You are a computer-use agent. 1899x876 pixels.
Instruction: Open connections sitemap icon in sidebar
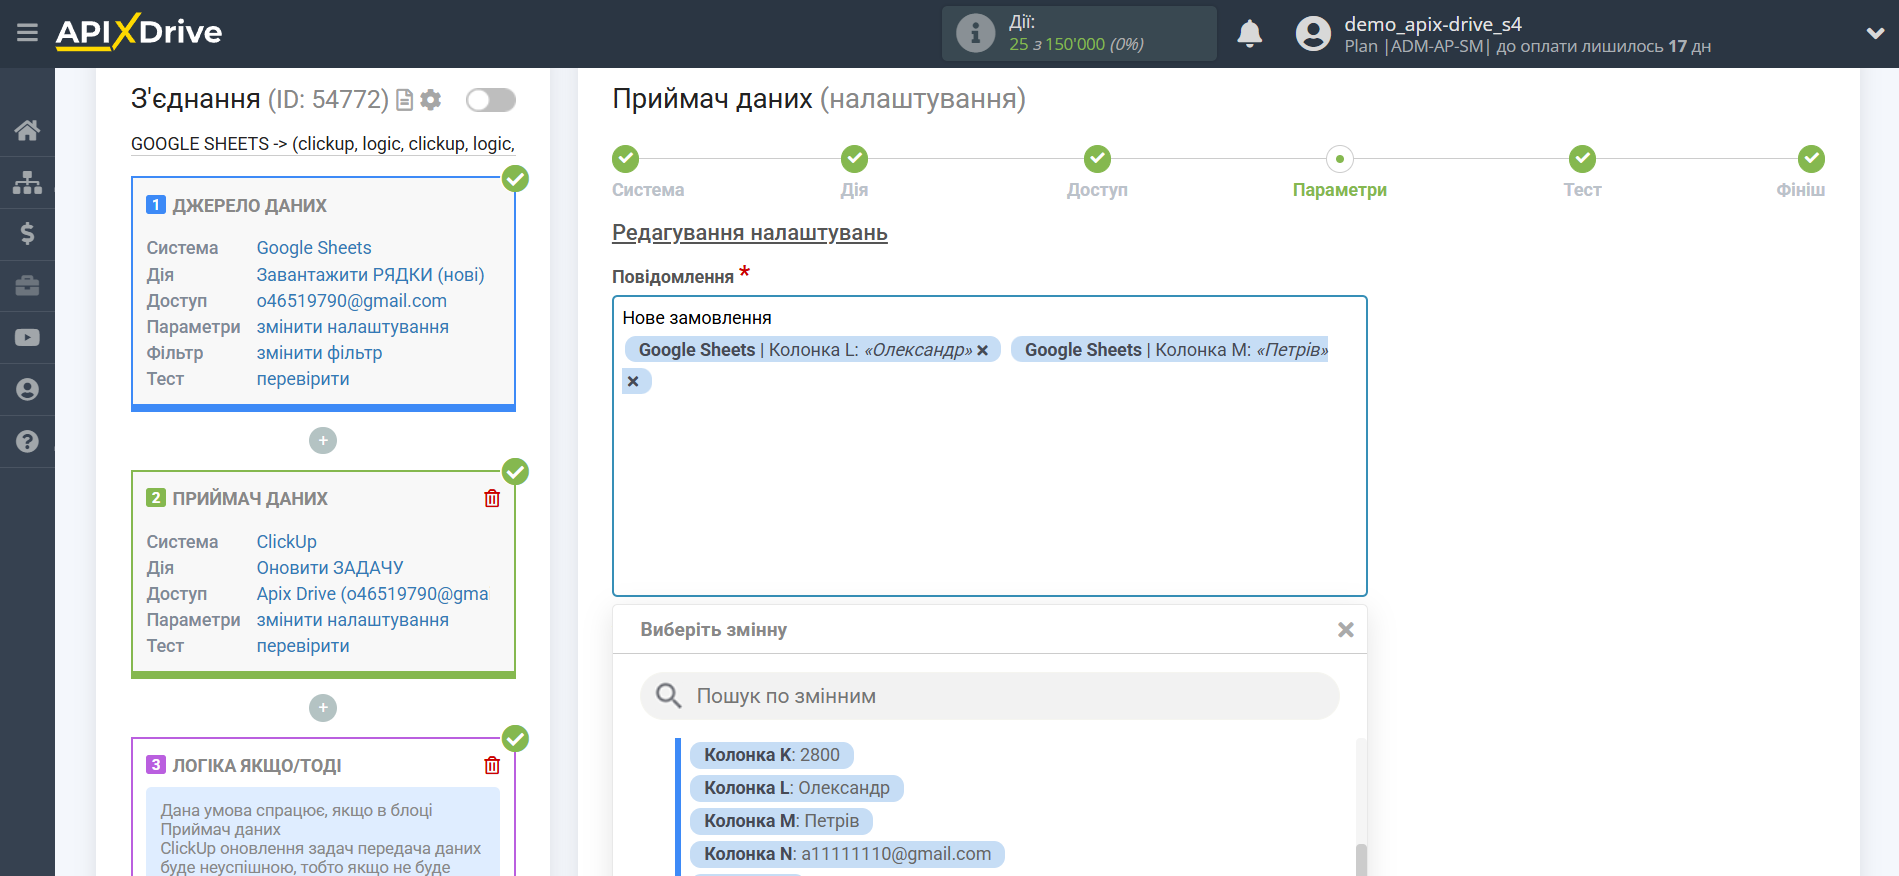[x=27, y=182]
